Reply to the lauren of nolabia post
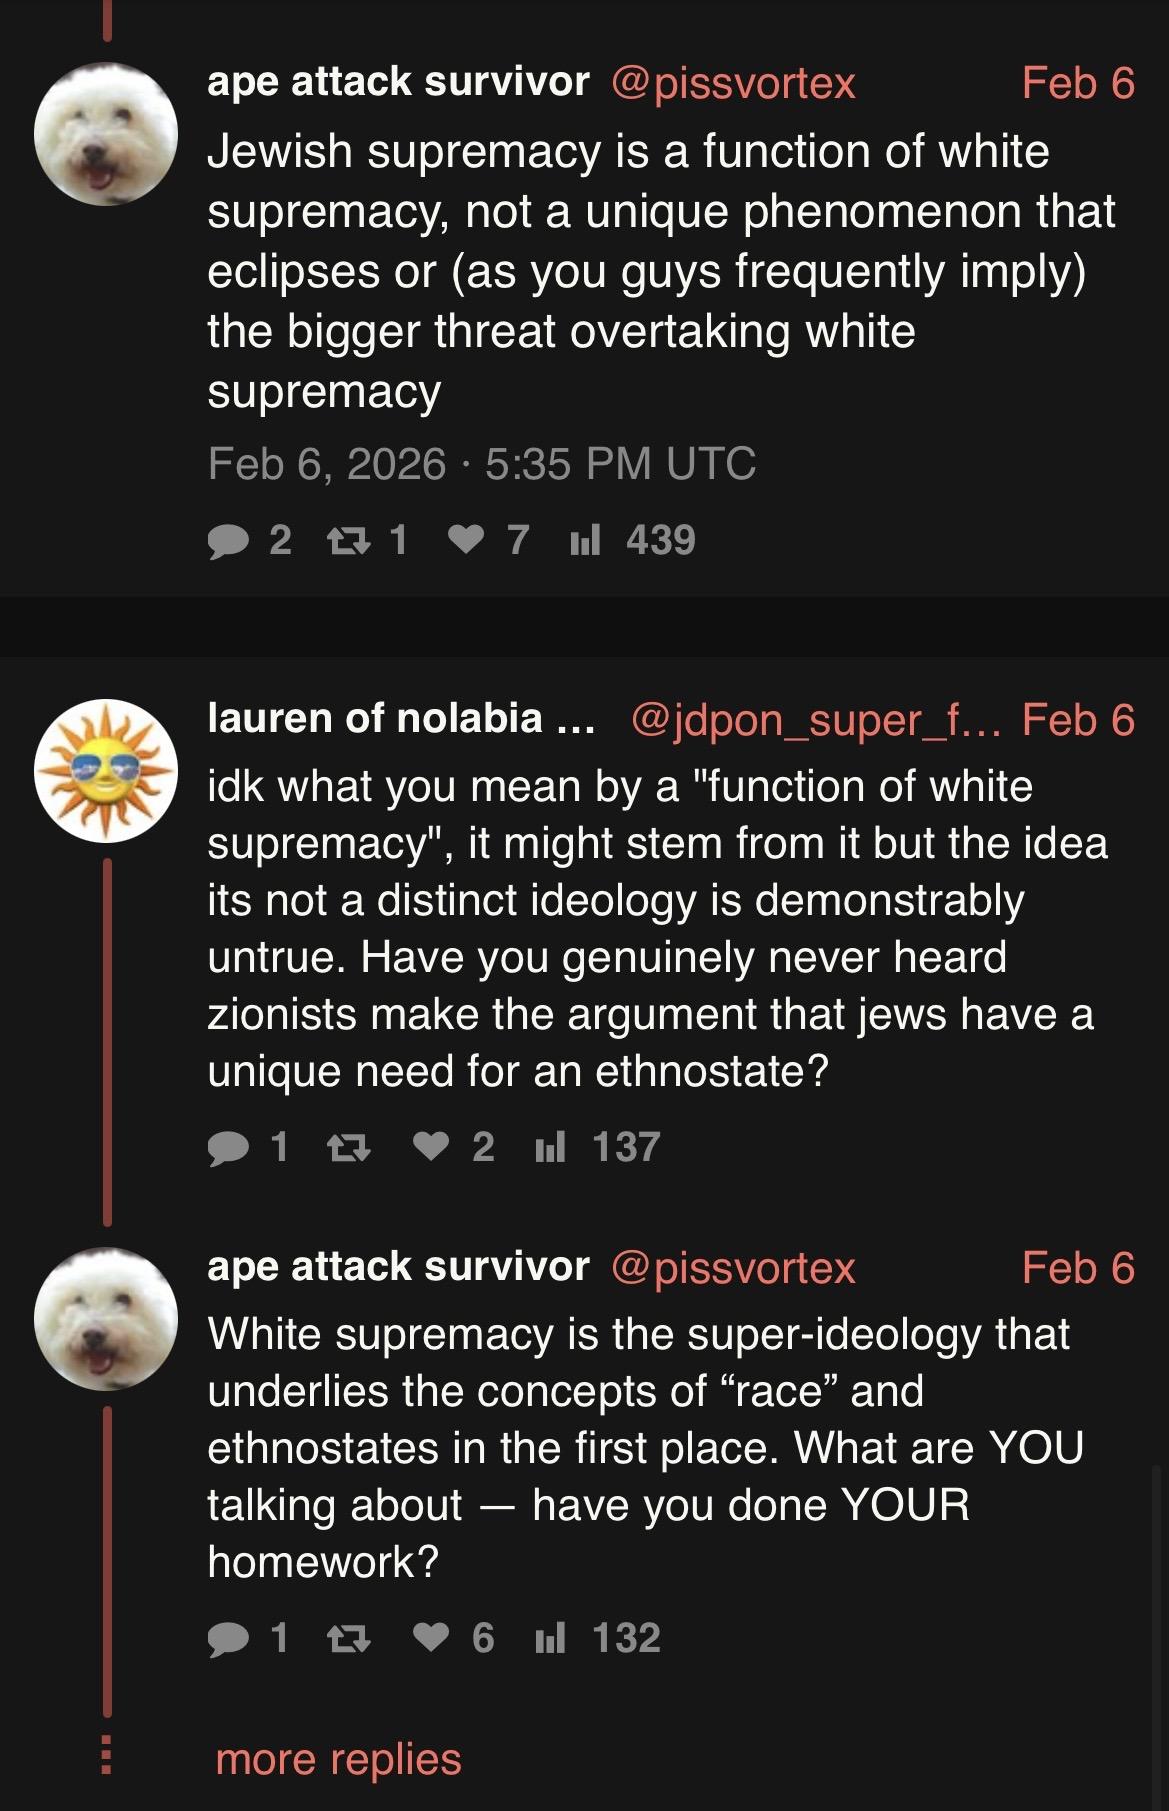 point(229,1148)
